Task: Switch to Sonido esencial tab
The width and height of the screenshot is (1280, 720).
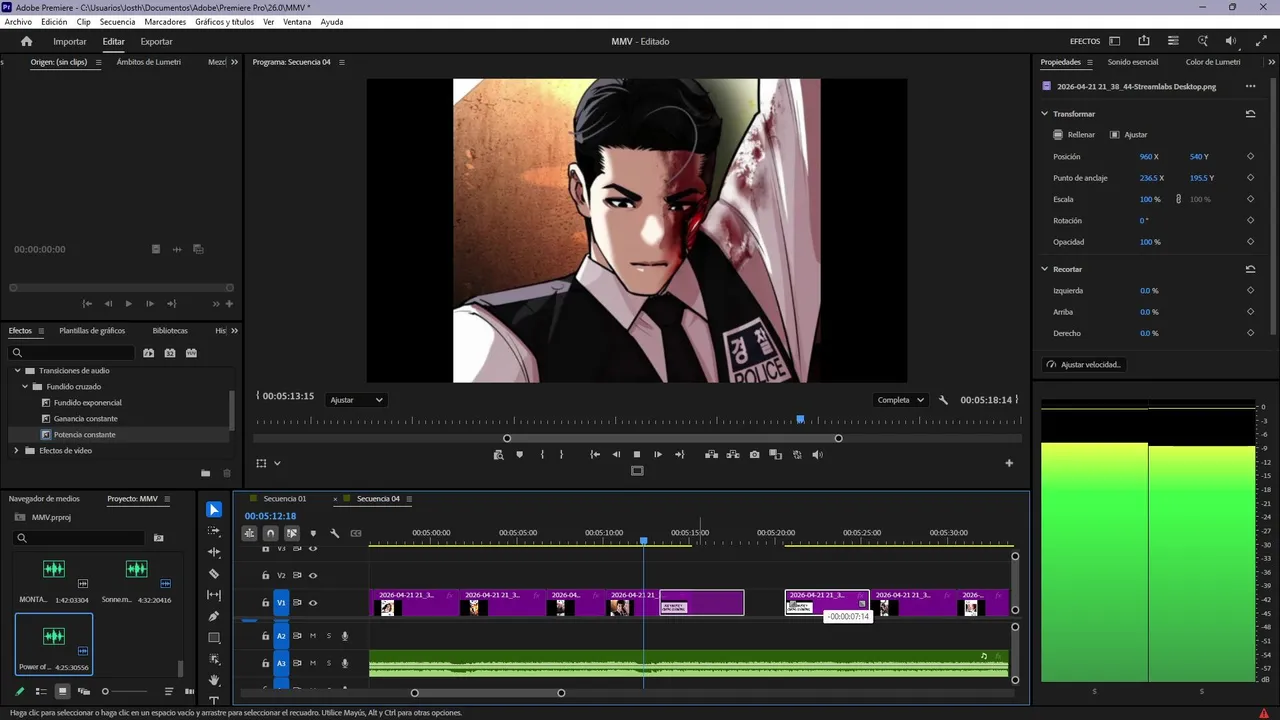Action: pyautogui.click(x=1132, y=62)
